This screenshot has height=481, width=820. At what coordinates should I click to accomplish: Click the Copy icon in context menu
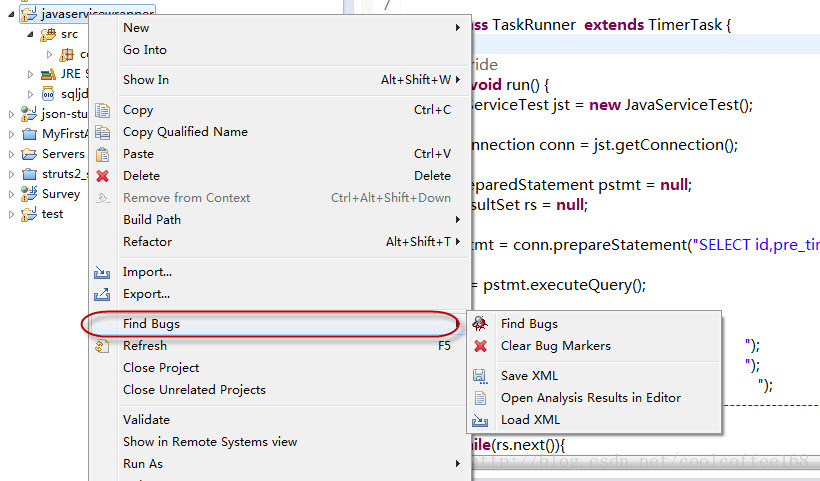tap(102, 110)
